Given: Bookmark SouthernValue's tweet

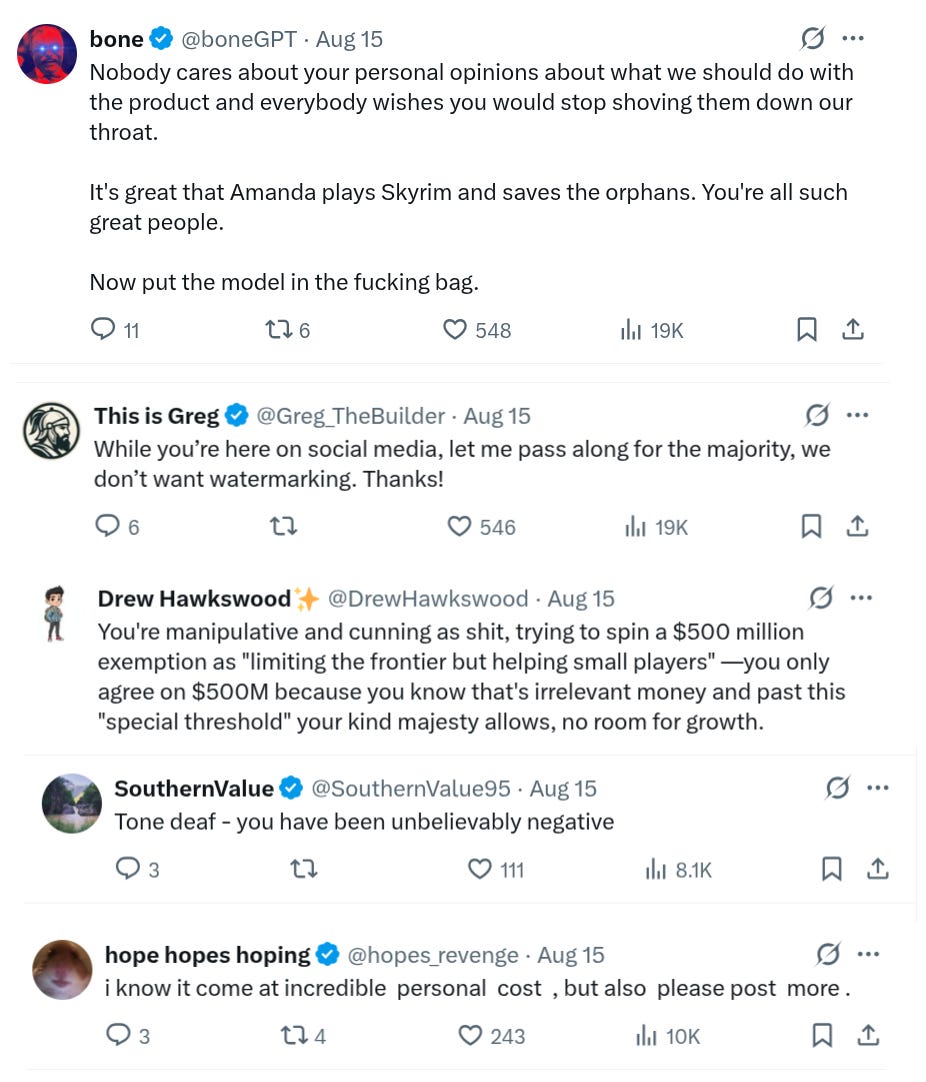Looking at the screenshot, I should point(831,869).
